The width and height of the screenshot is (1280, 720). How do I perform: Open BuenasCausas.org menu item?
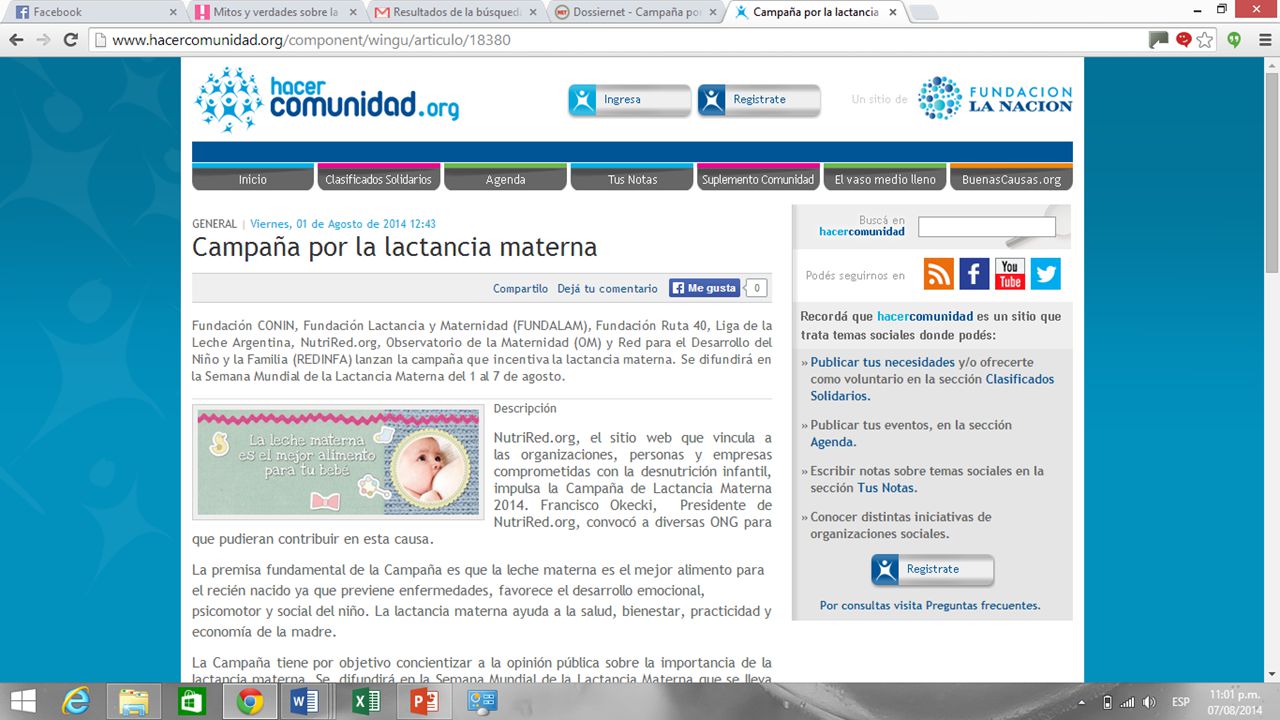click(1011, 177)
